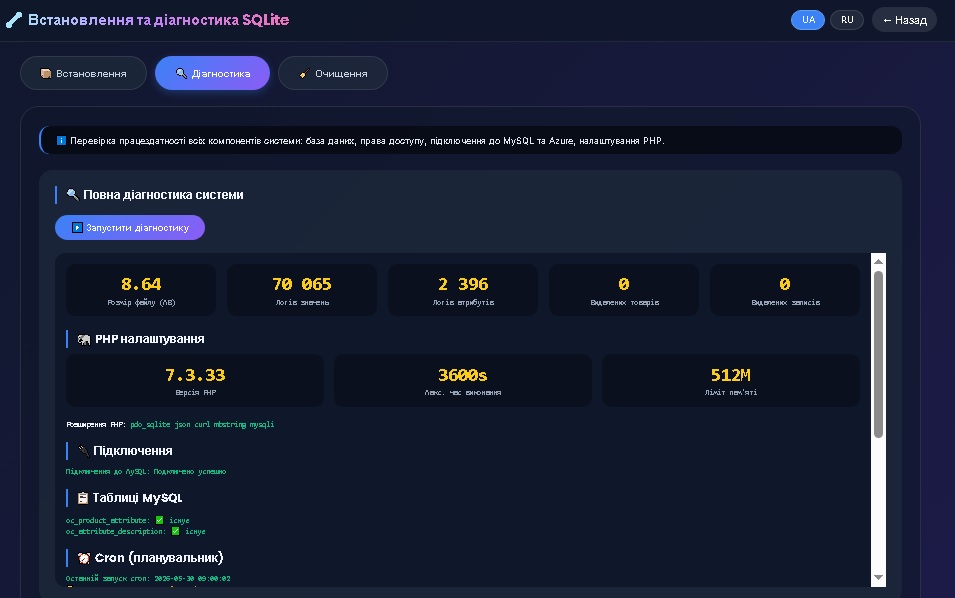This screenshot has width=955, height=598.
Task: Click the alarm clock icon beside Cron
Action: tap(83, 558)
